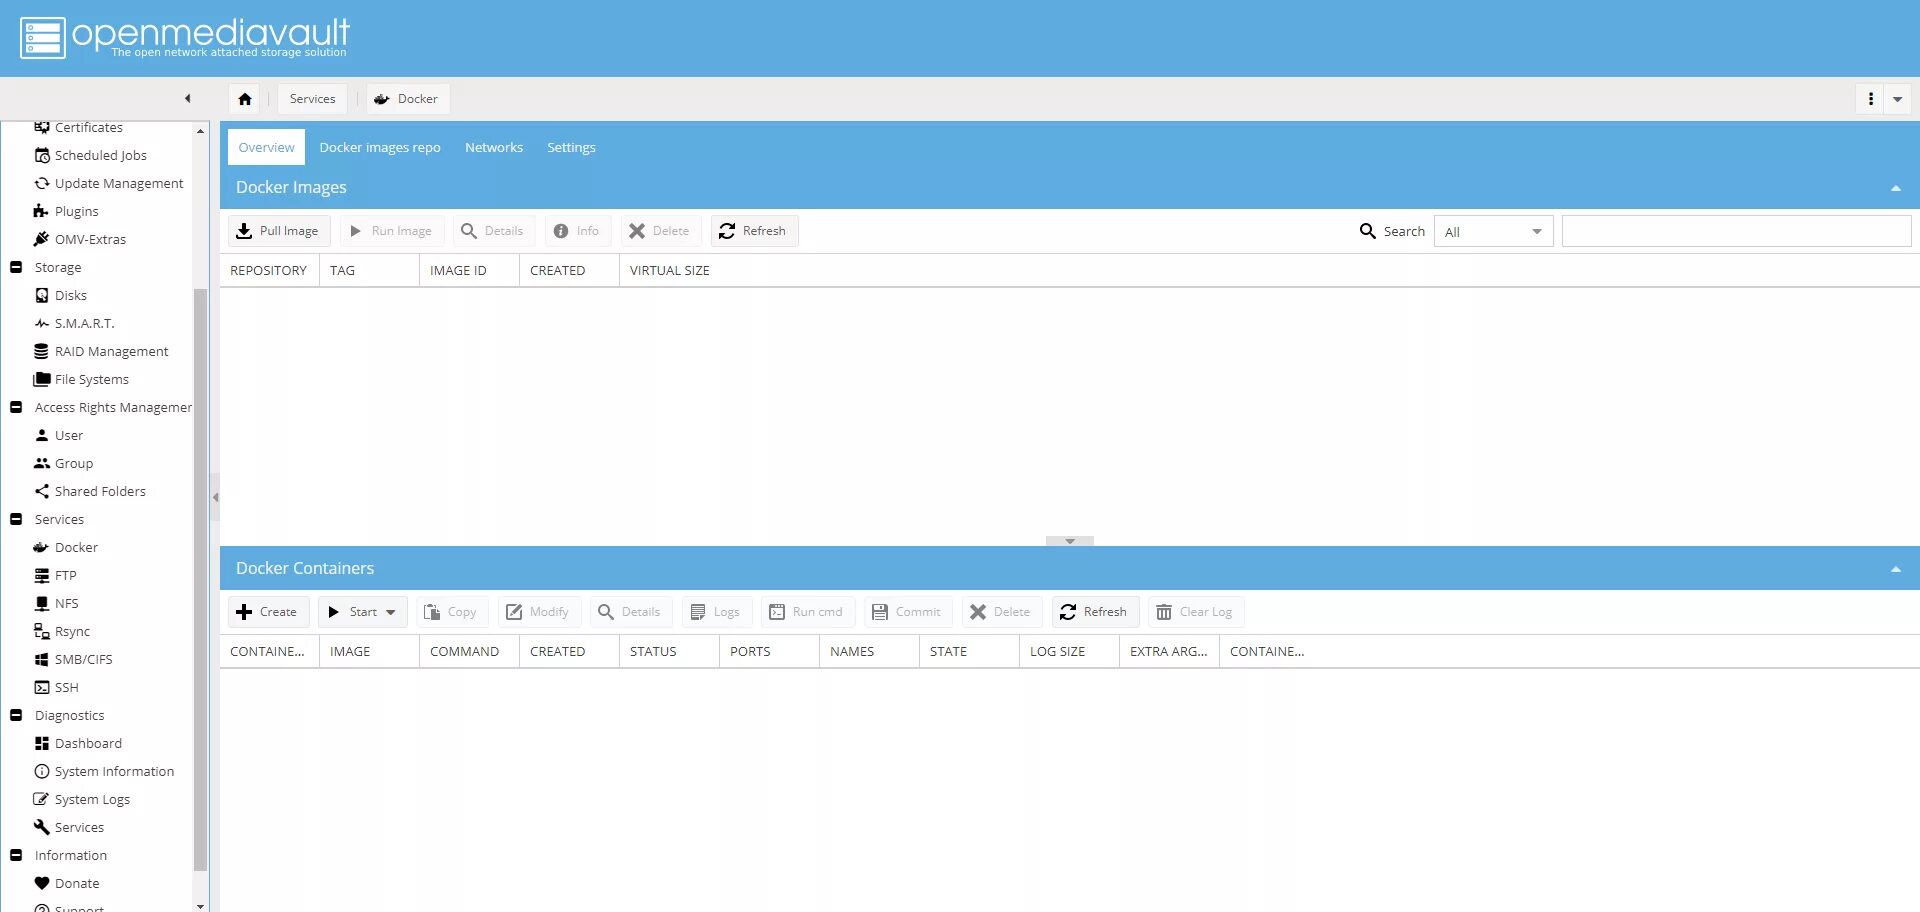Select Docker under Services in the sidebar

tap(76, 547)
